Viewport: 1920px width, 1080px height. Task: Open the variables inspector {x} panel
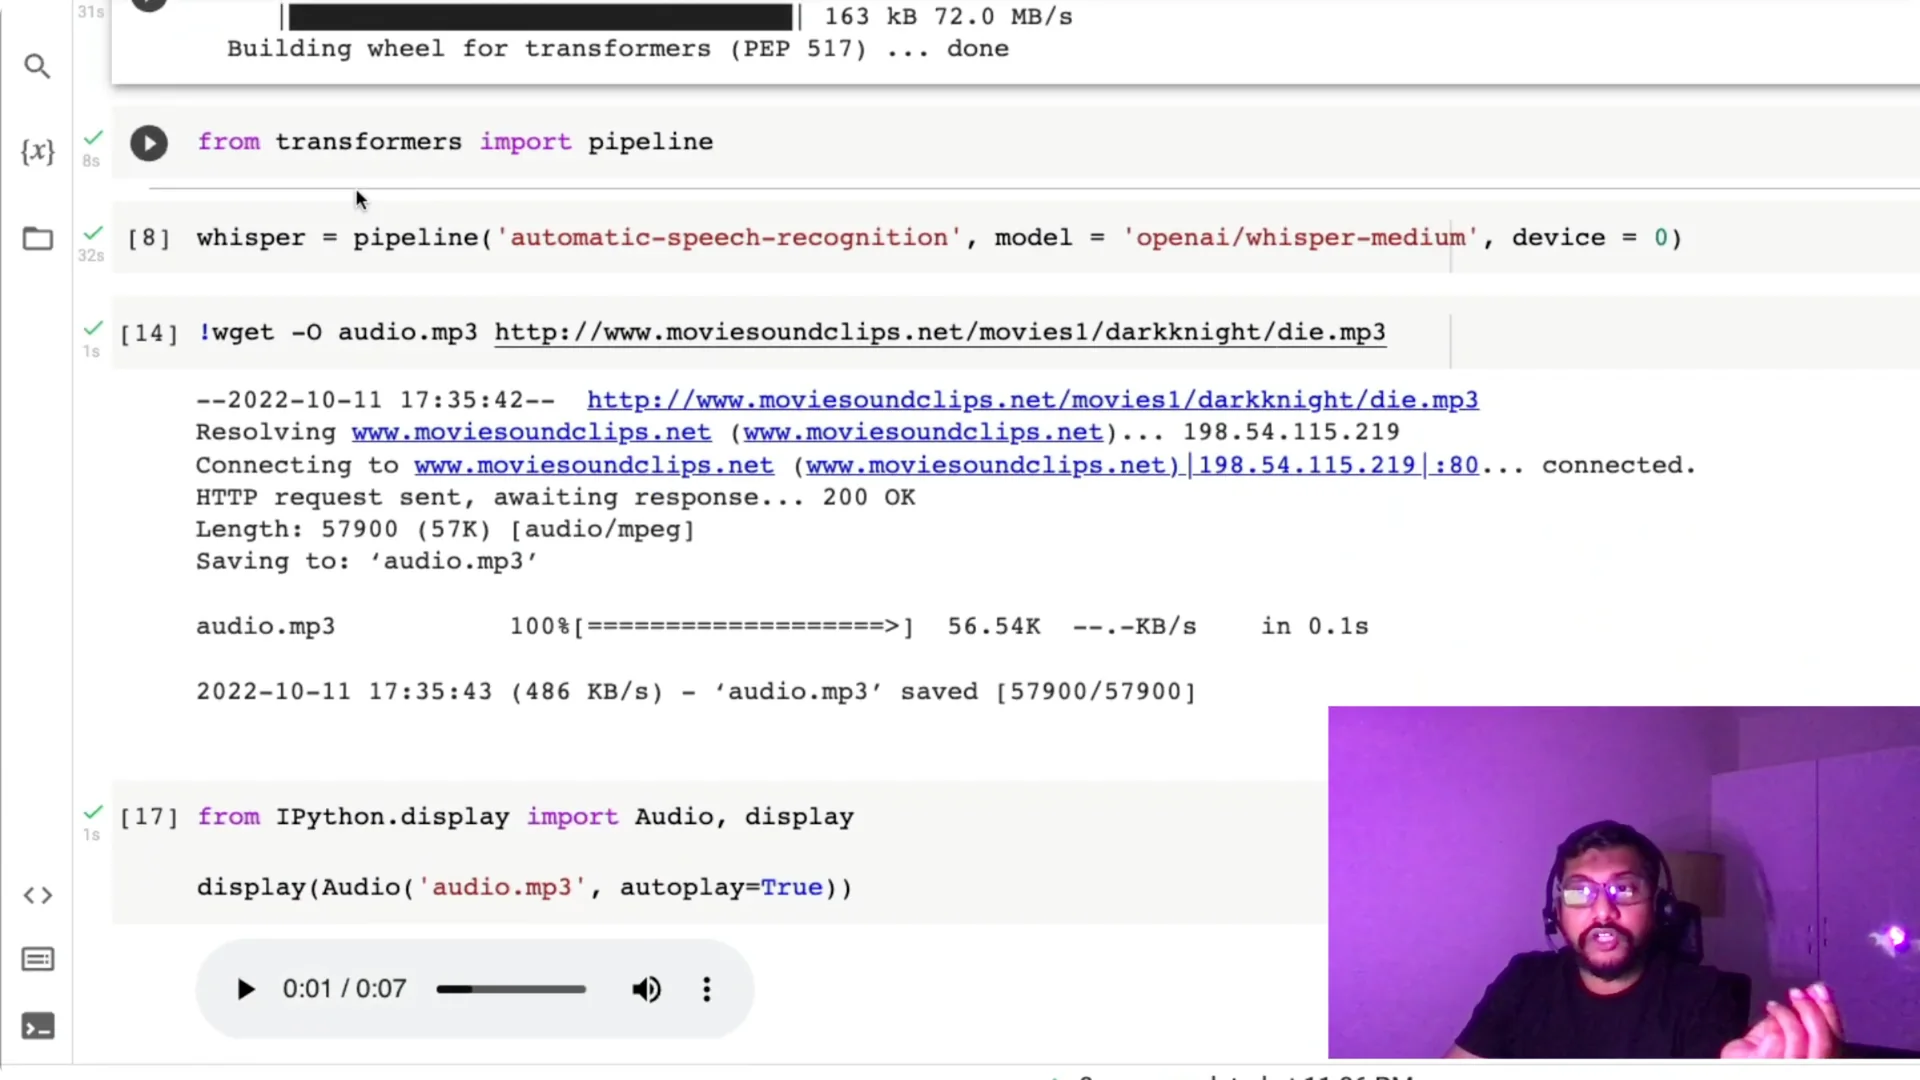coord(37,151)
